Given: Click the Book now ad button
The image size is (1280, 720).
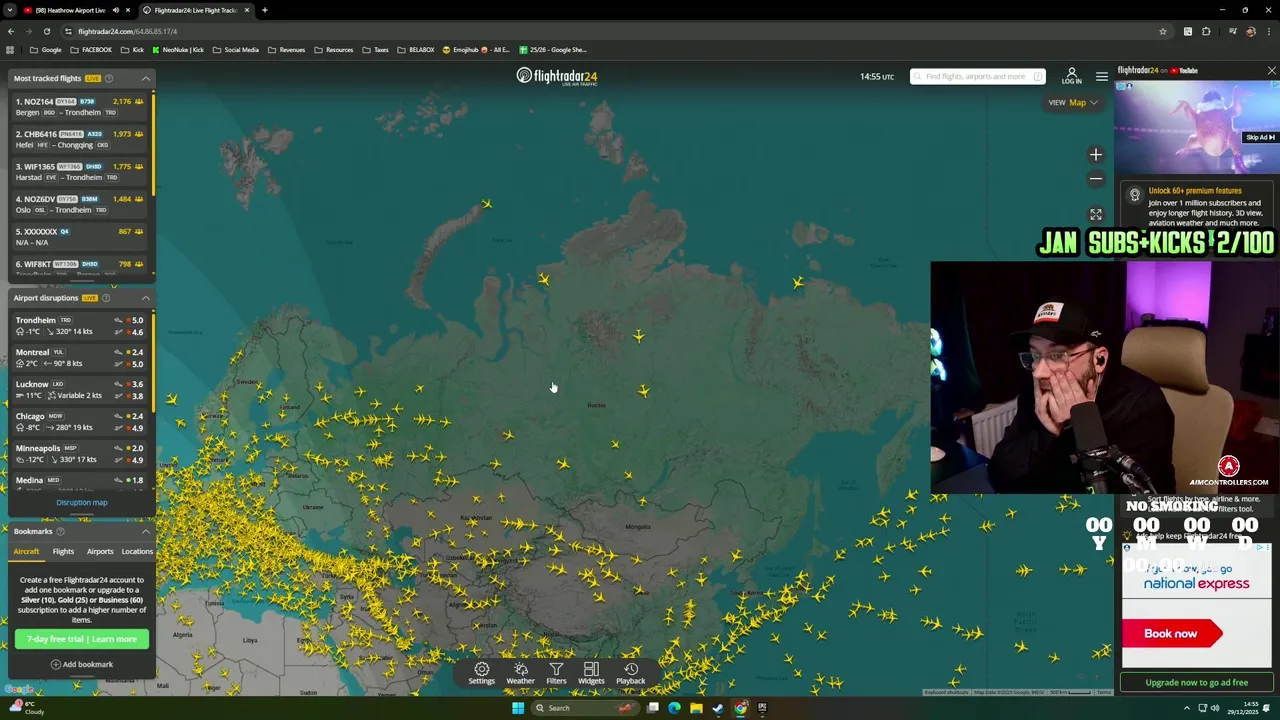Looking at the screenshot, I should (1172, 633).
